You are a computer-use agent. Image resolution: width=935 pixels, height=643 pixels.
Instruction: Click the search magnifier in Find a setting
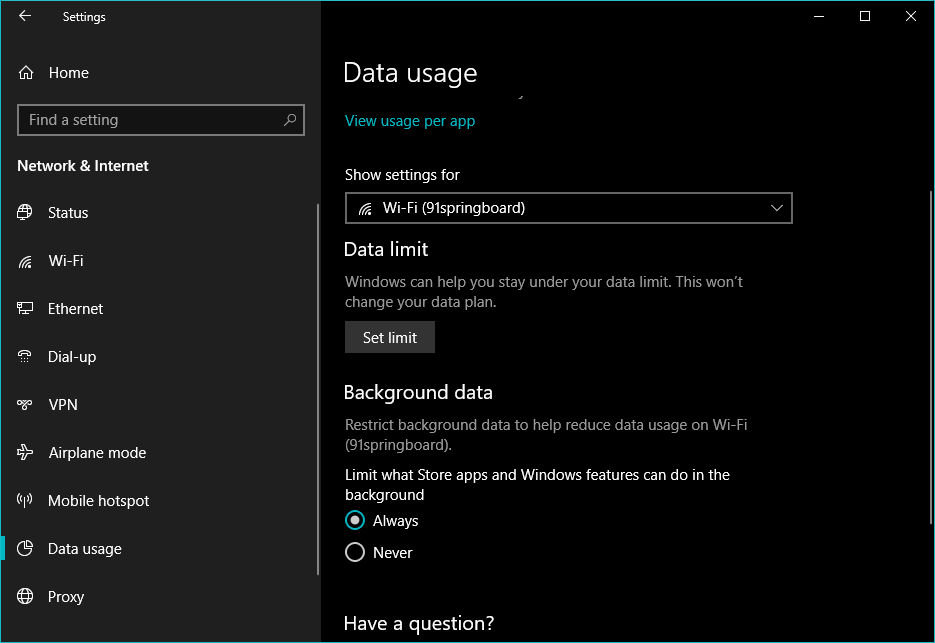click(x=290, y=120)
